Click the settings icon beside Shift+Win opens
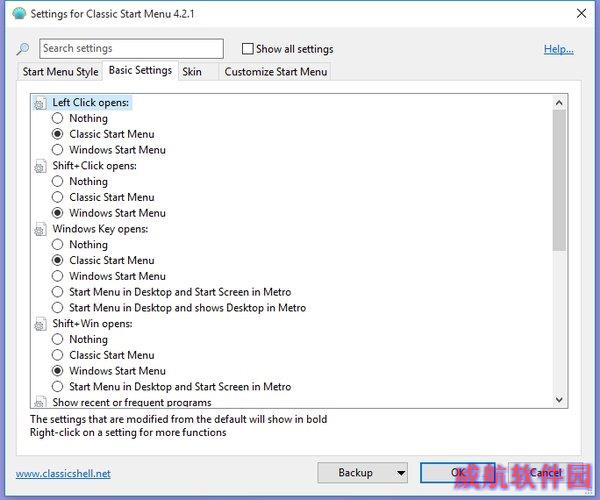 point(40,324)
